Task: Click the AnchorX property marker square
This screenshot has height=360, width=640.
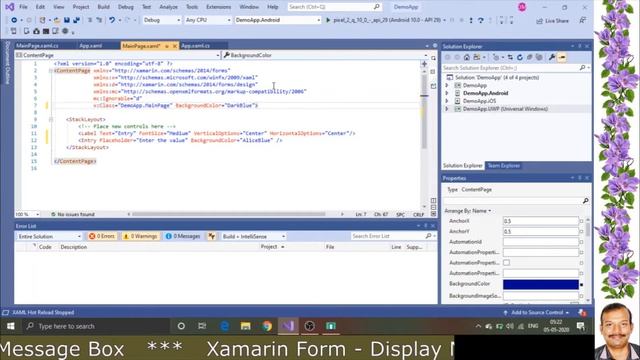Action: coord(582,221)
